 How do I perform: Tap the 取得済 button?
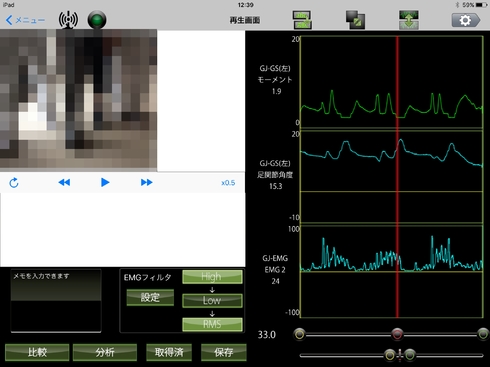[169, 352]
